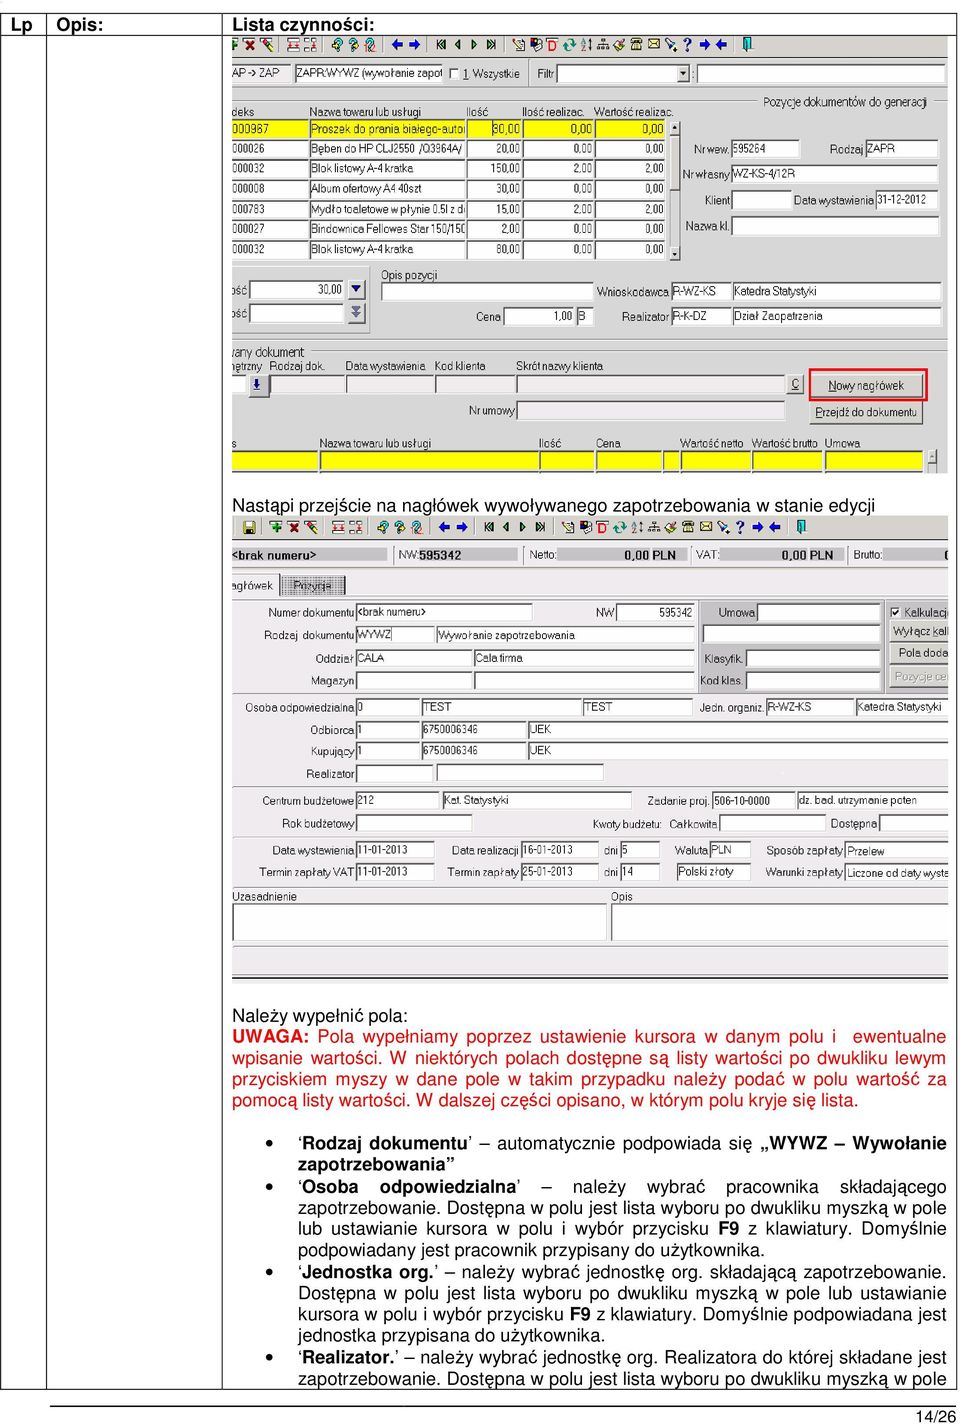Click the envelope mail icon in the header-edit toolbar

pyautogui.click(x=706, y=527)
